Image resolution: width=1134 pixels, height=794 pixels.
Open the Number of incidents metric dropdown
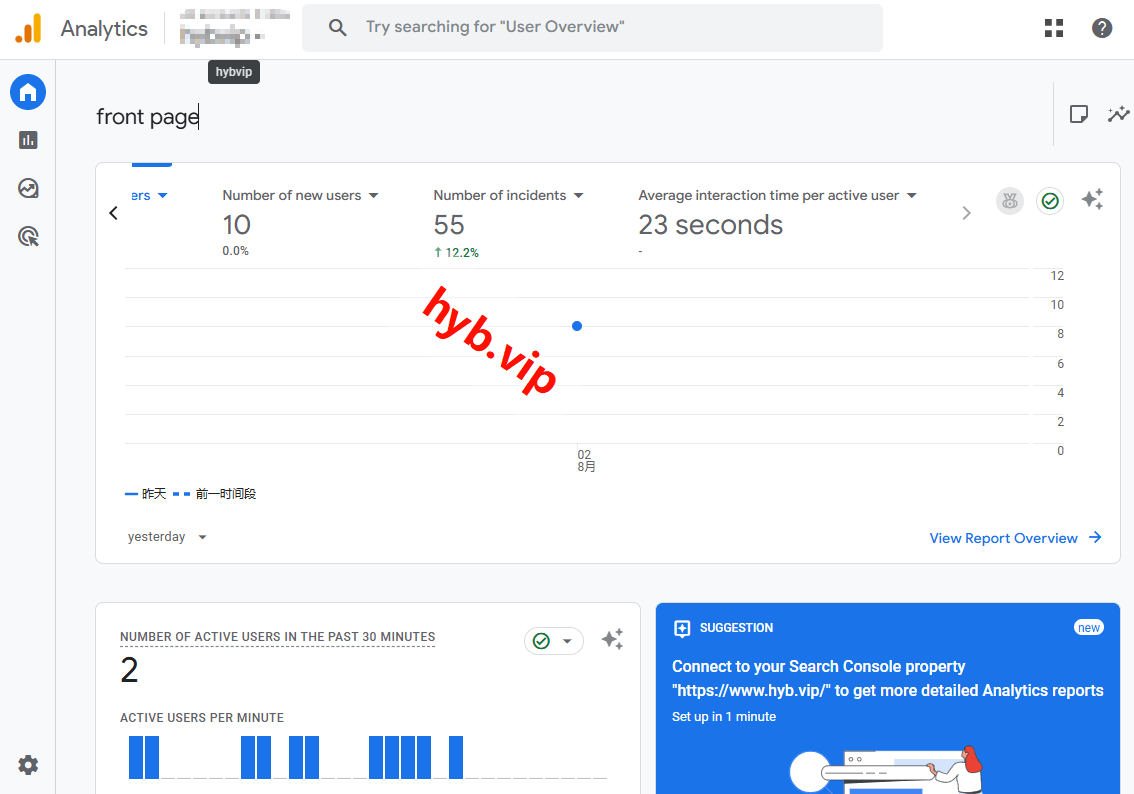[x=578, y=195]
